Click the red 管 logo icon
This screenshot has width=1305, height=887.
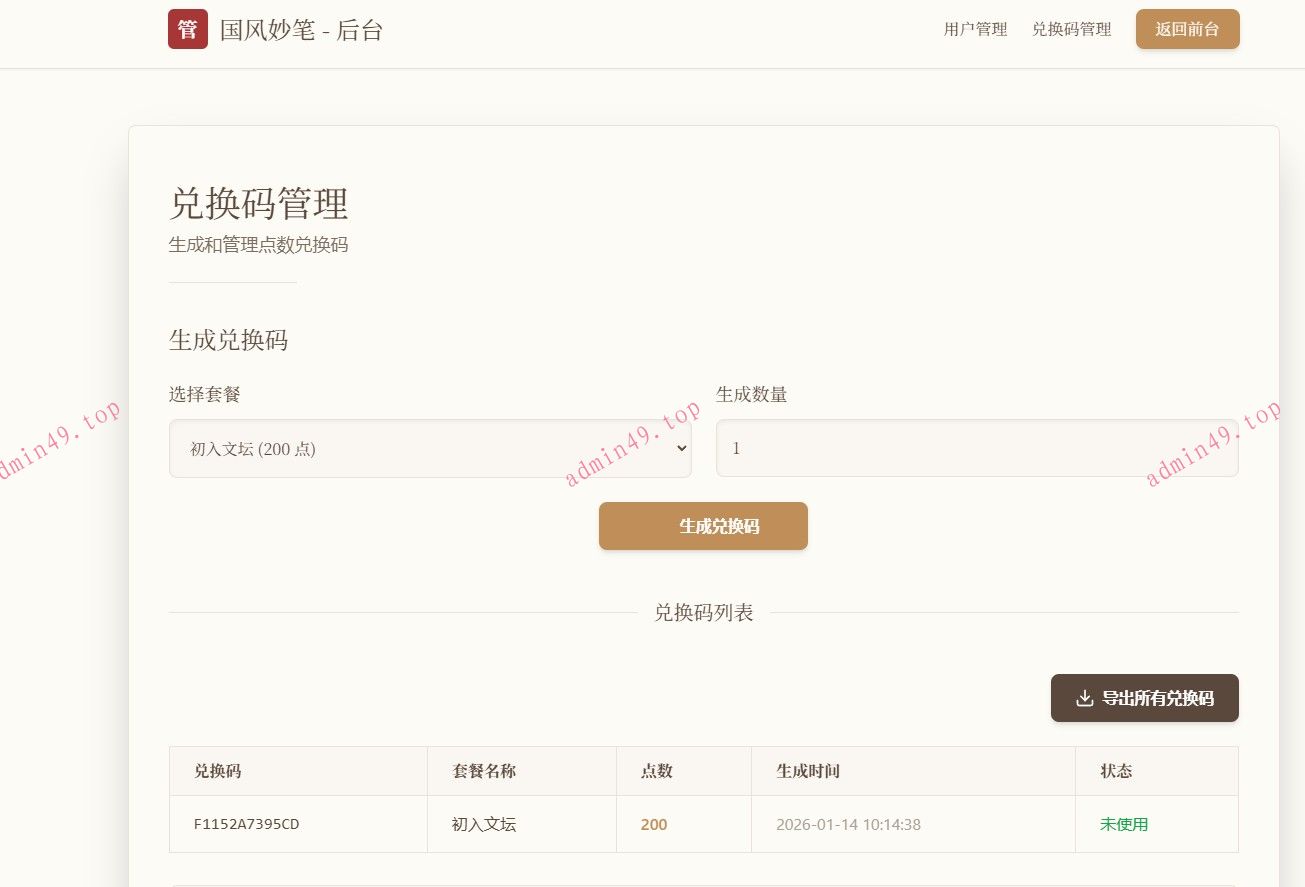(187, 29)
